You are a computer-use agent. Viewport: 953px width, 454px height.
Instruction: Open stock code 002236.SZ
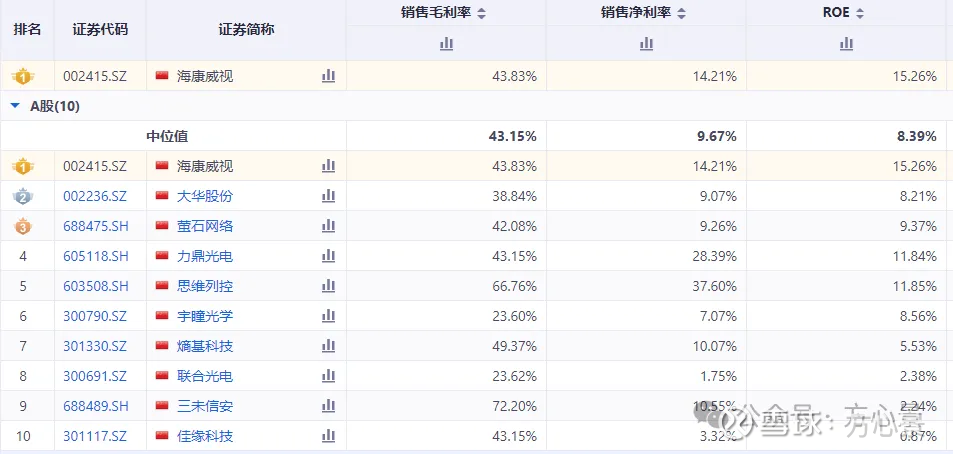(95, 196)
